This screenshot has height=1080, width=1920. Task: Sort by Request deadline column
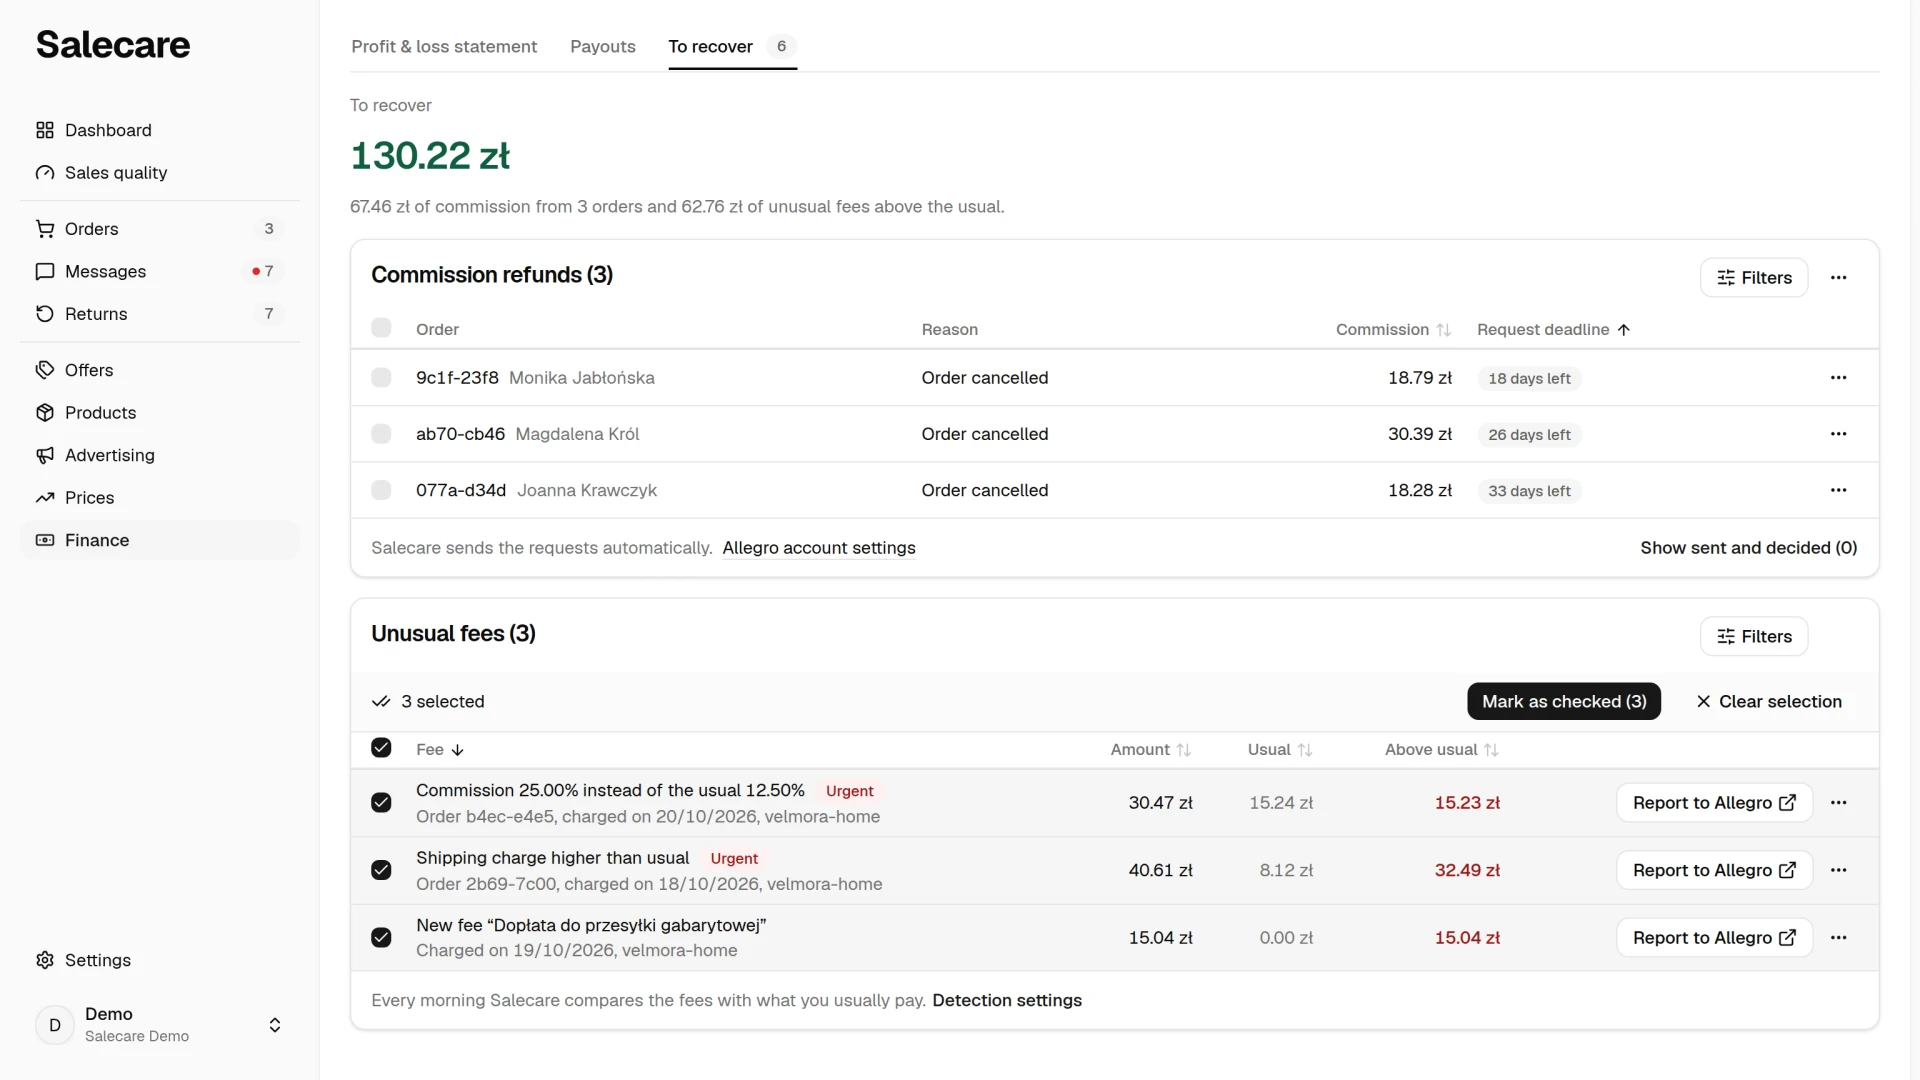[1554, 330]
